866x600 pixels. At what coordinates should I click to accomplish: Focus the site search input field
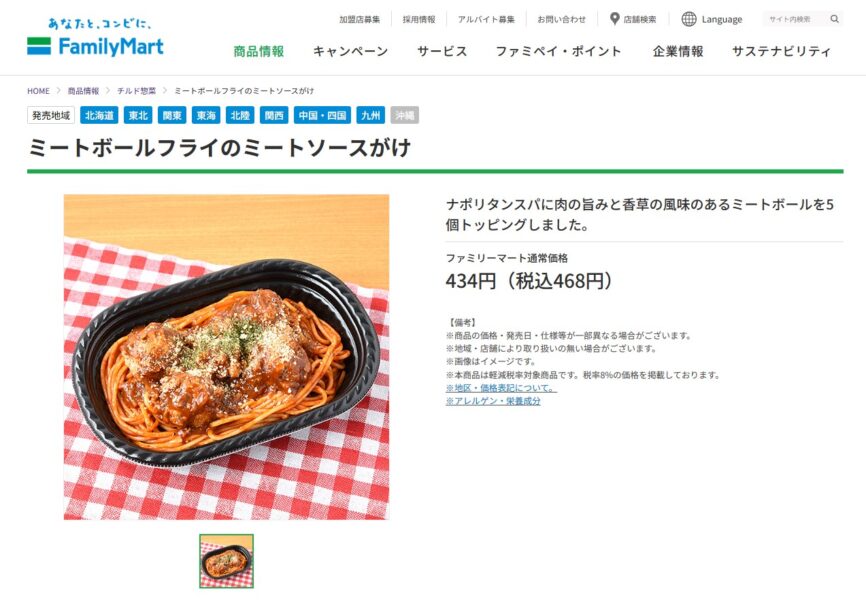pos(795,19)
